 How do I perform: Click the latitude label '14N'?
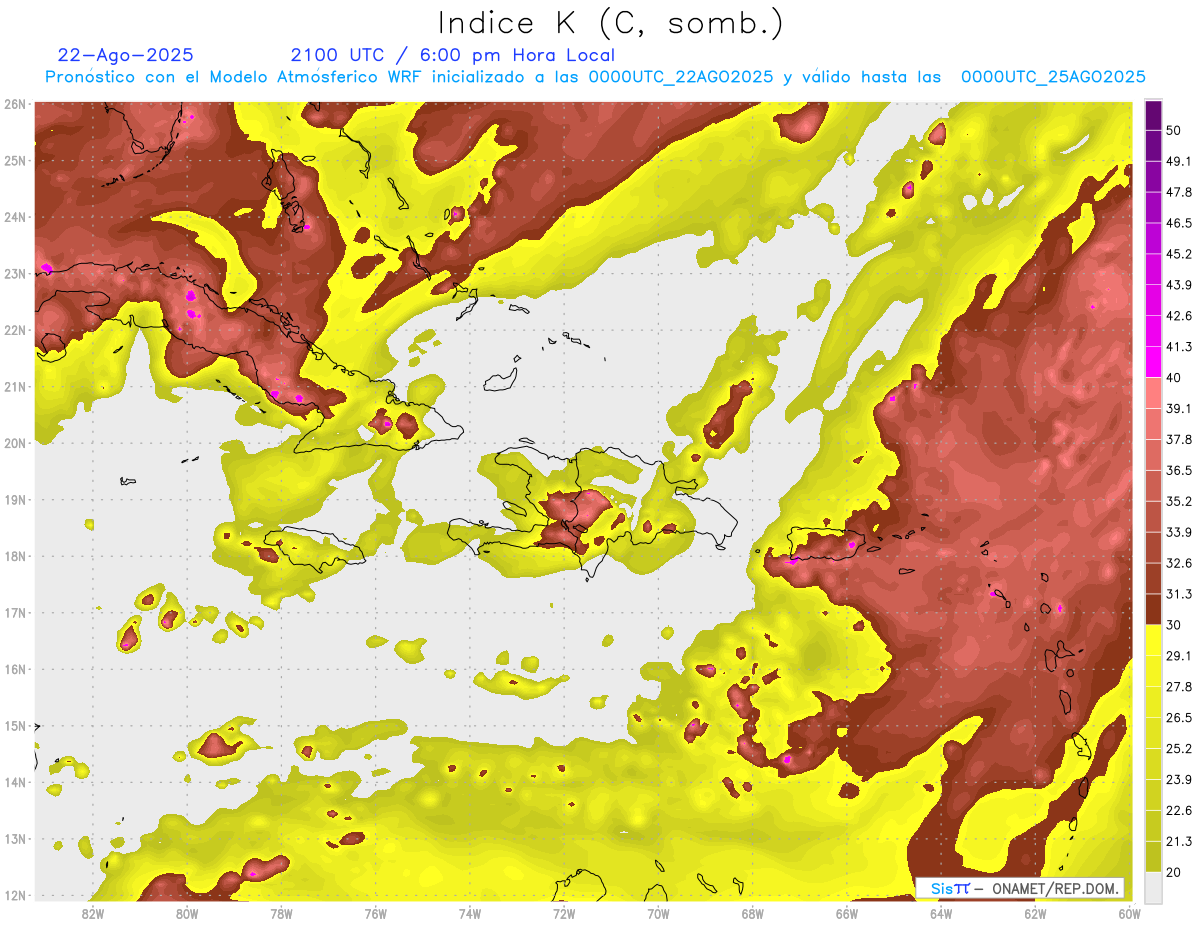(15, 782)
